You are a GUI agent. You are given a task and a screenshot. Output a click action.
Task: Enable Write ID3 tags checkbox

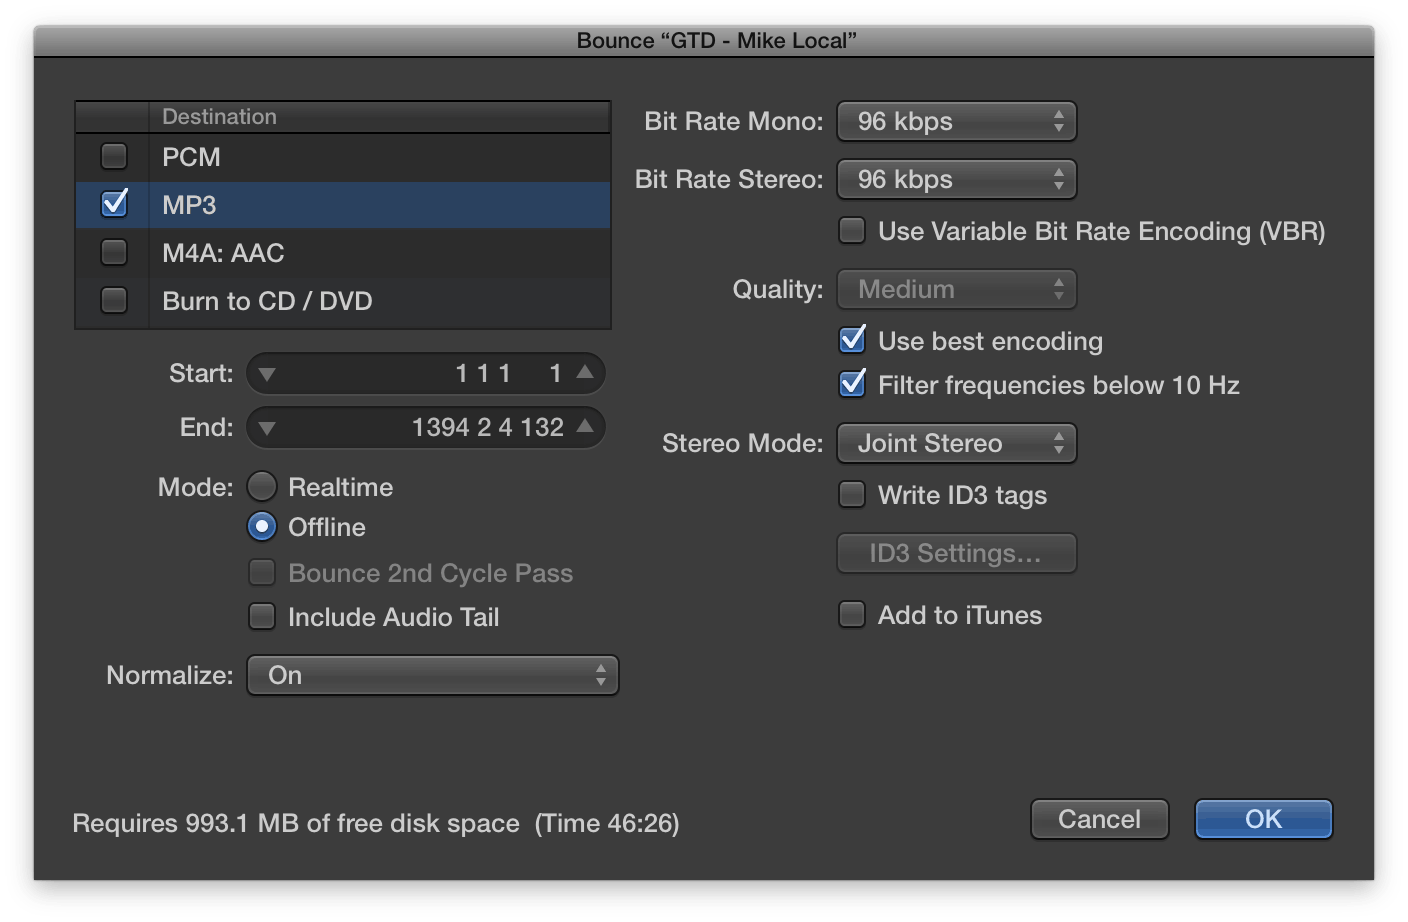852,494
